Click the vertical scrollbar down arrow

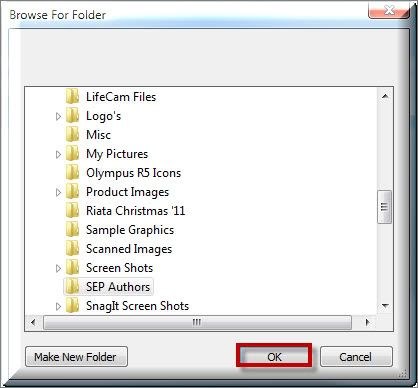tap(385, 306)
